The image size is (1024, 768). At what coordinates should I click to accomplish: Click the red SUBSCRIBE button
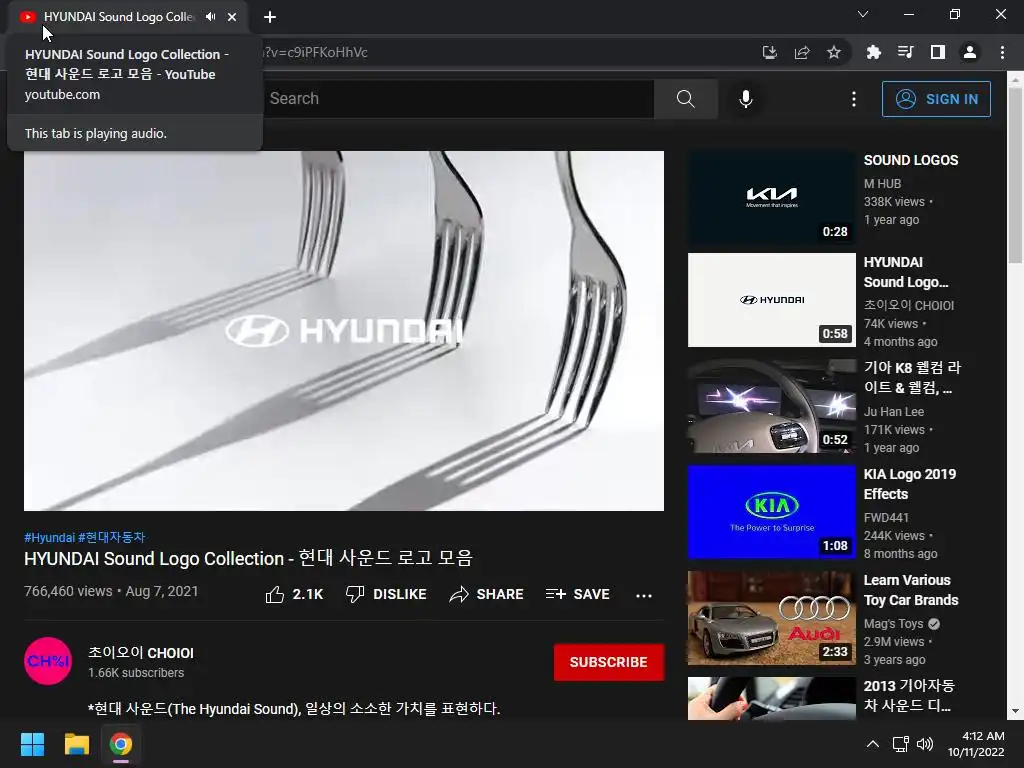tap(609, 662)
